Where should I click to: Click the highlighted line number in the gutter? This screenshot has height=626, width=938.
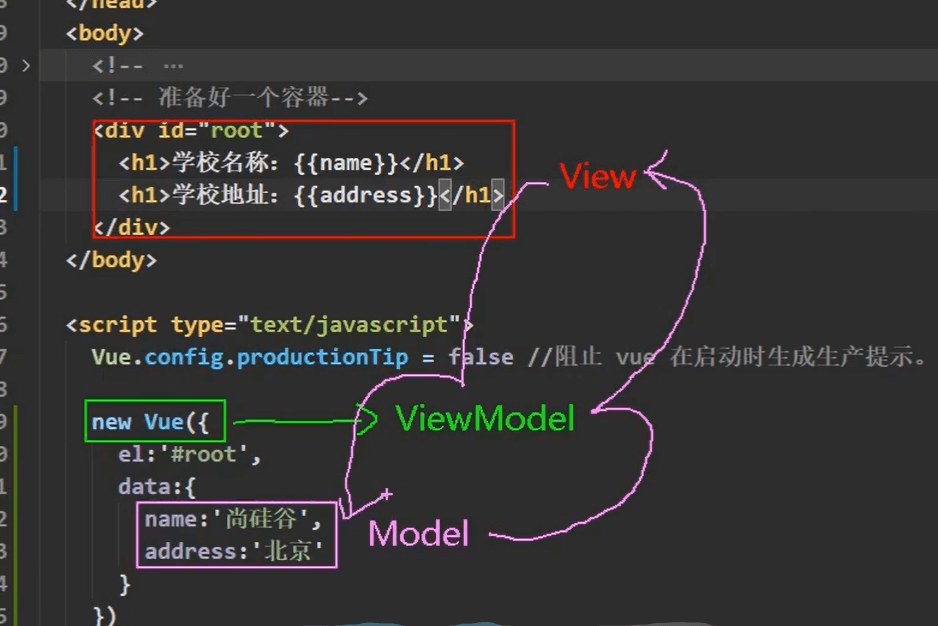(x=8, y=194)
